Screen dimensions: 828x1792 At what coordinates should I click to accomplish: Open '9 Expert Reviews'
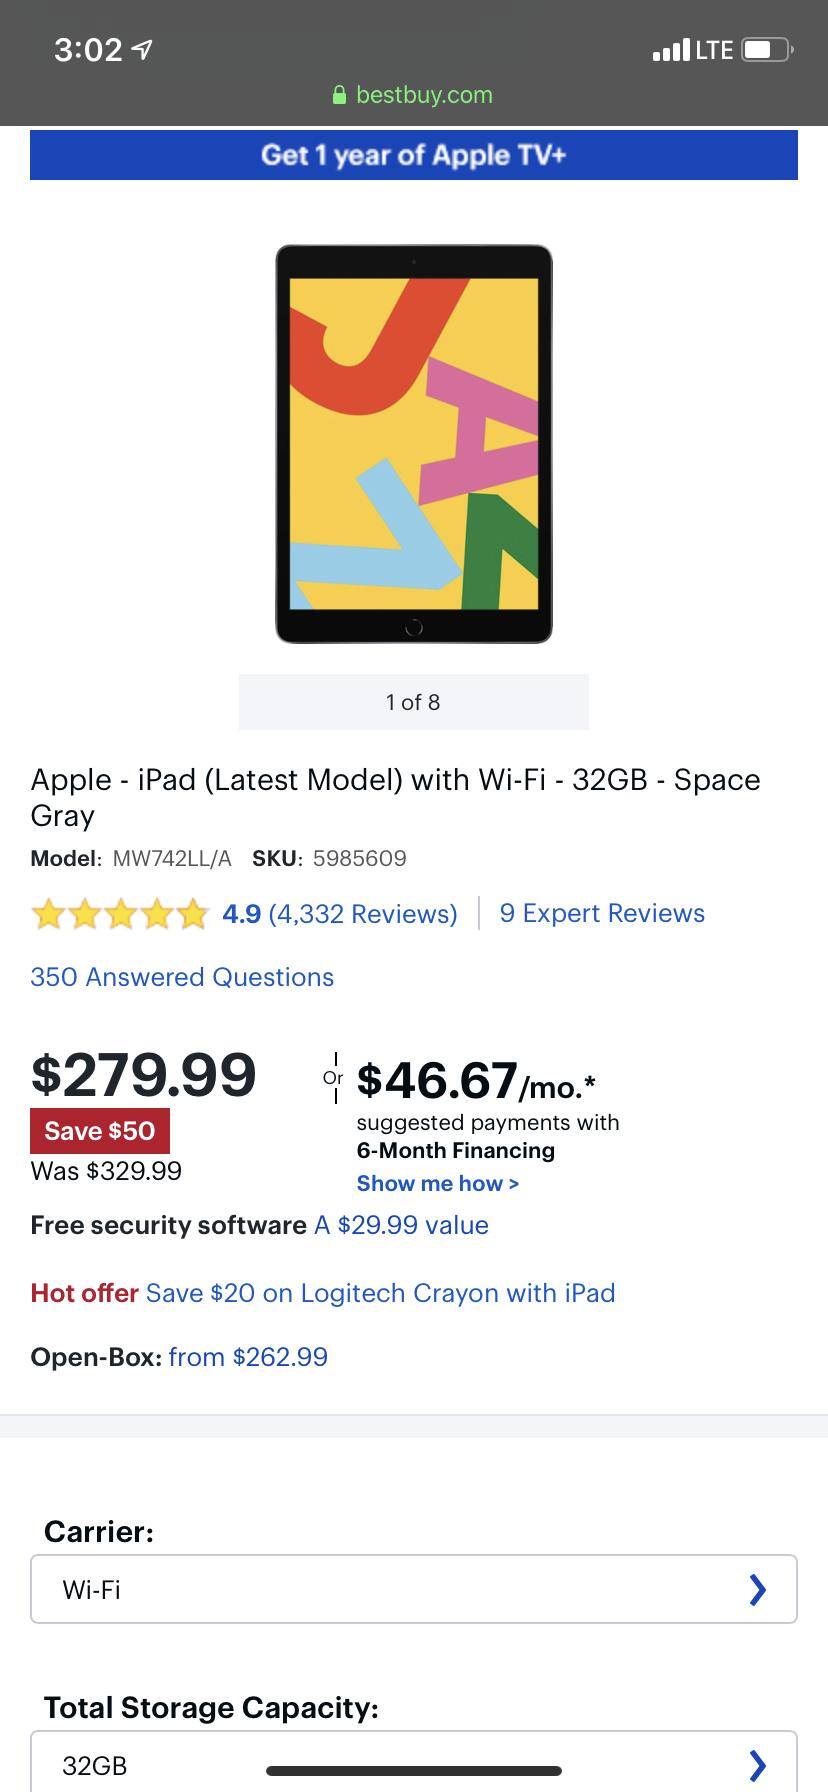(x=601, y=913)
